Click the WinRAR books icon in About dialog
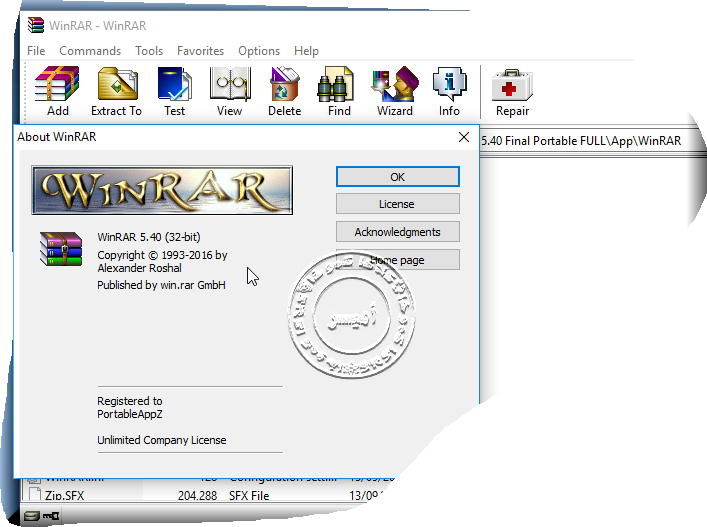Image resolution: width=707 pixels, height=527 pixels. pos(61,249)
